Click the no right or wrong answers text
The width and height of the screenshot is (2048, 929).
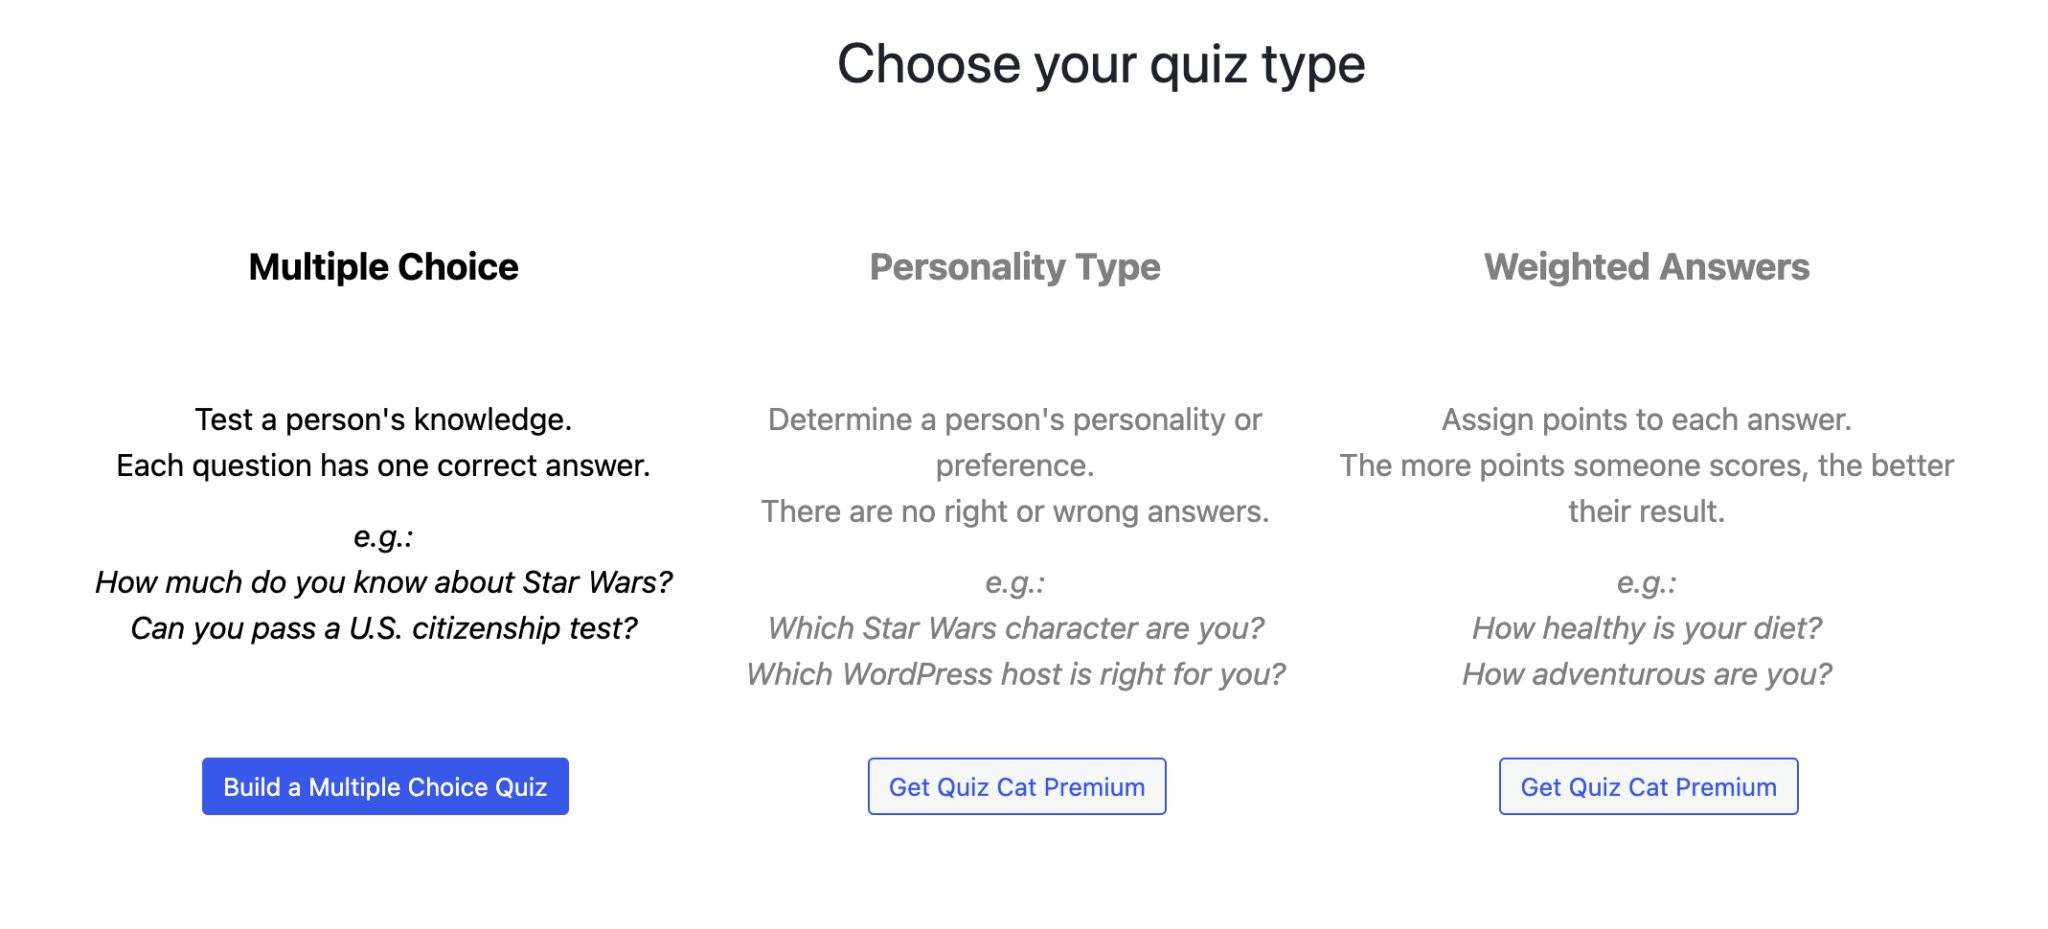(x=1015, y=511)
